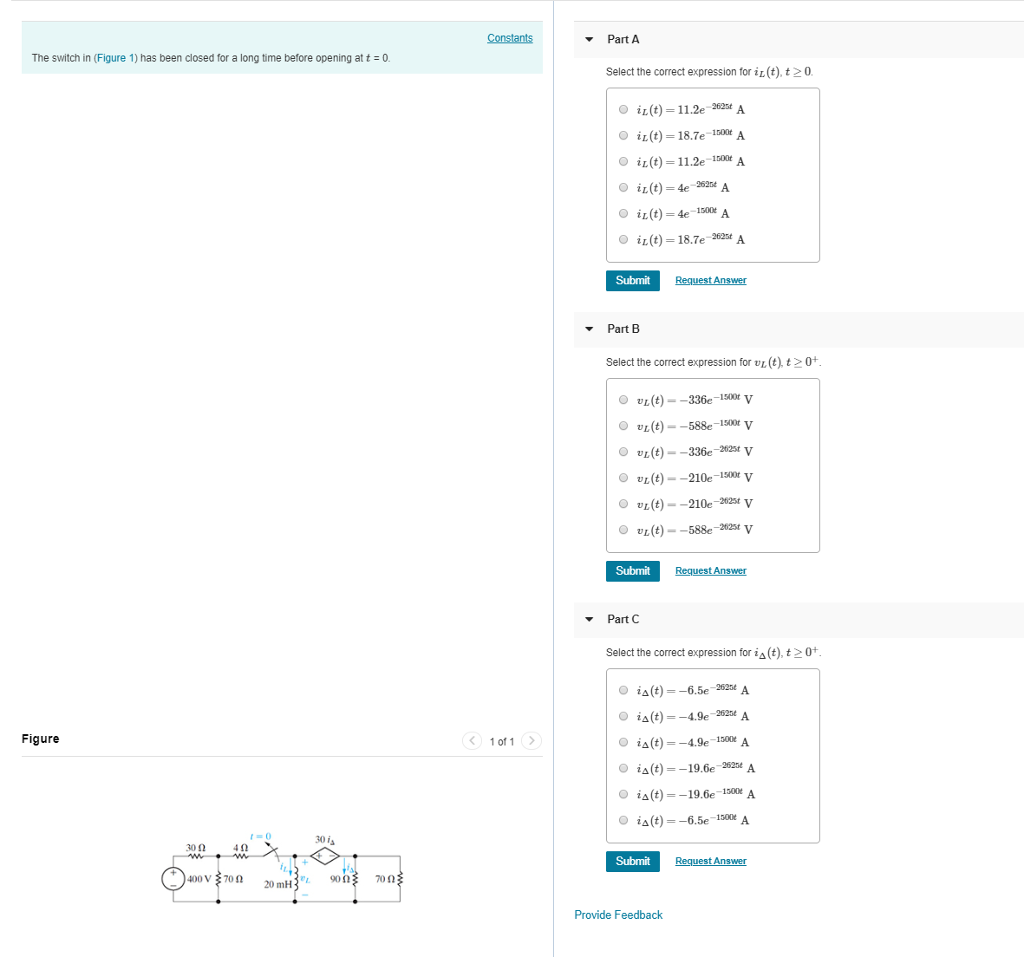1024x957 pixels.
Task: Select iL(t)=18.7e^-1500t A option
Action: coord(623,135)
